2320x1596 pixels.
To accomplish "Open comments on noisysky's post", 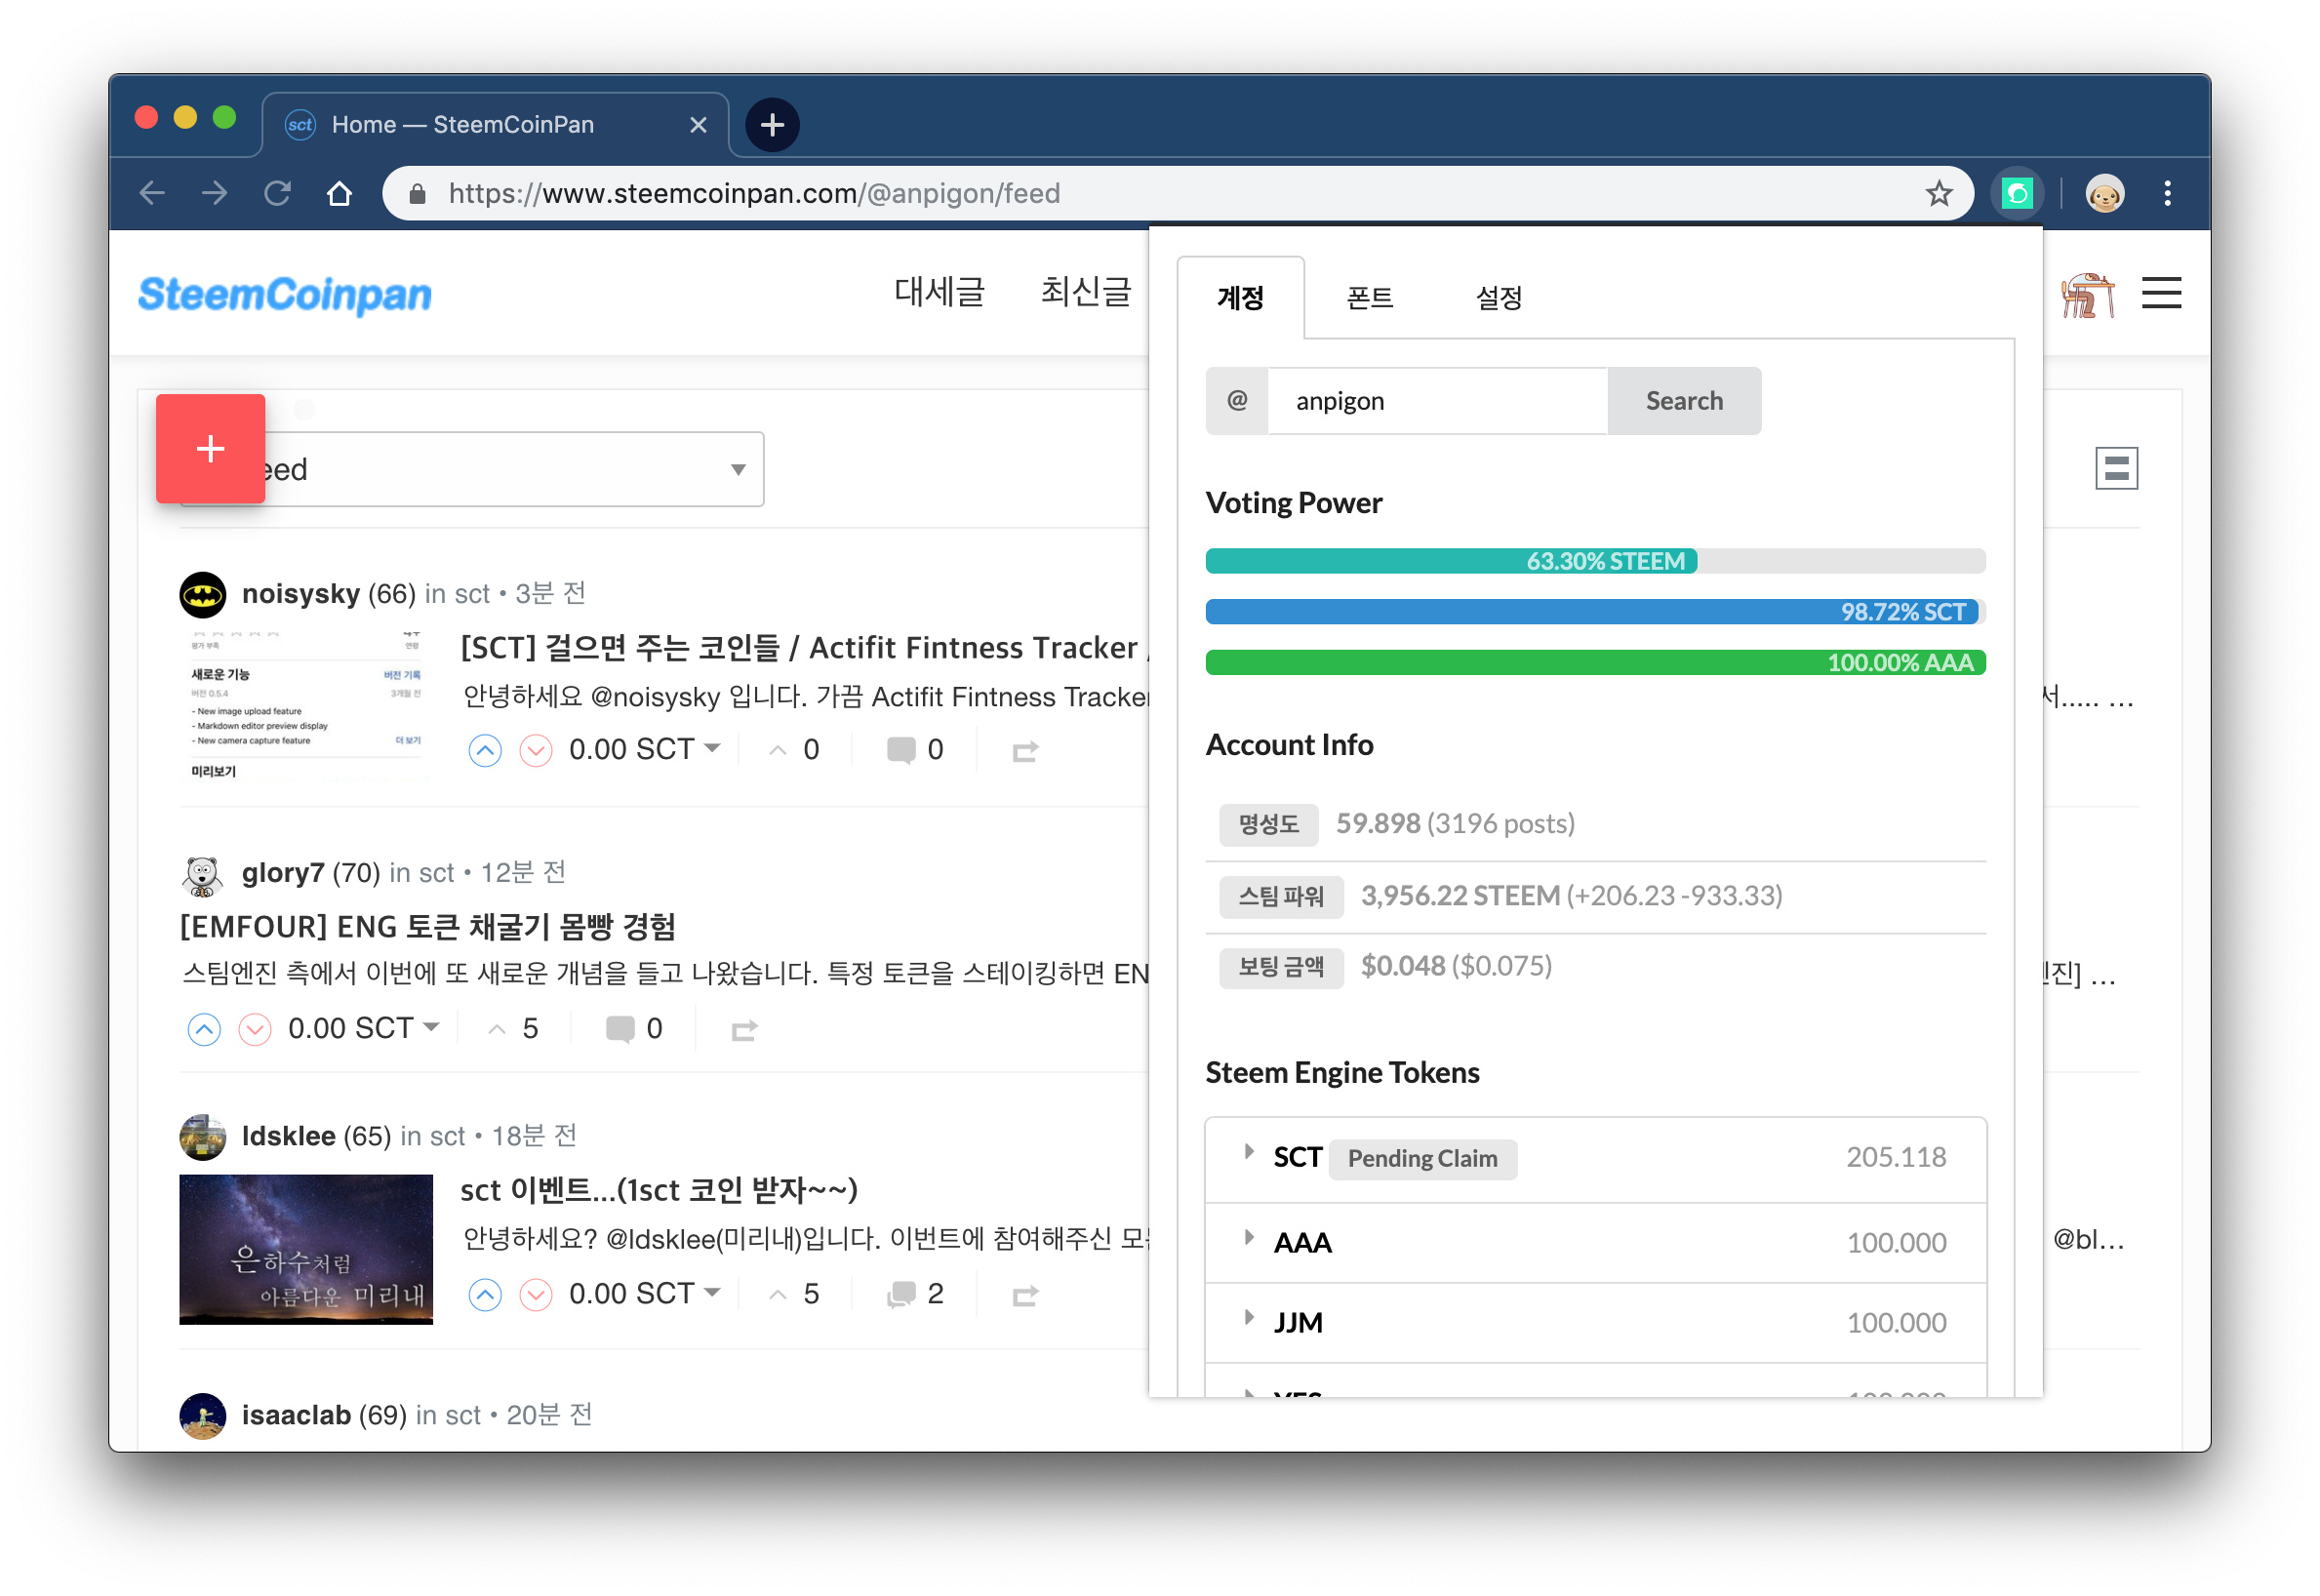I will pyautogui.click(x=914, y=750).
